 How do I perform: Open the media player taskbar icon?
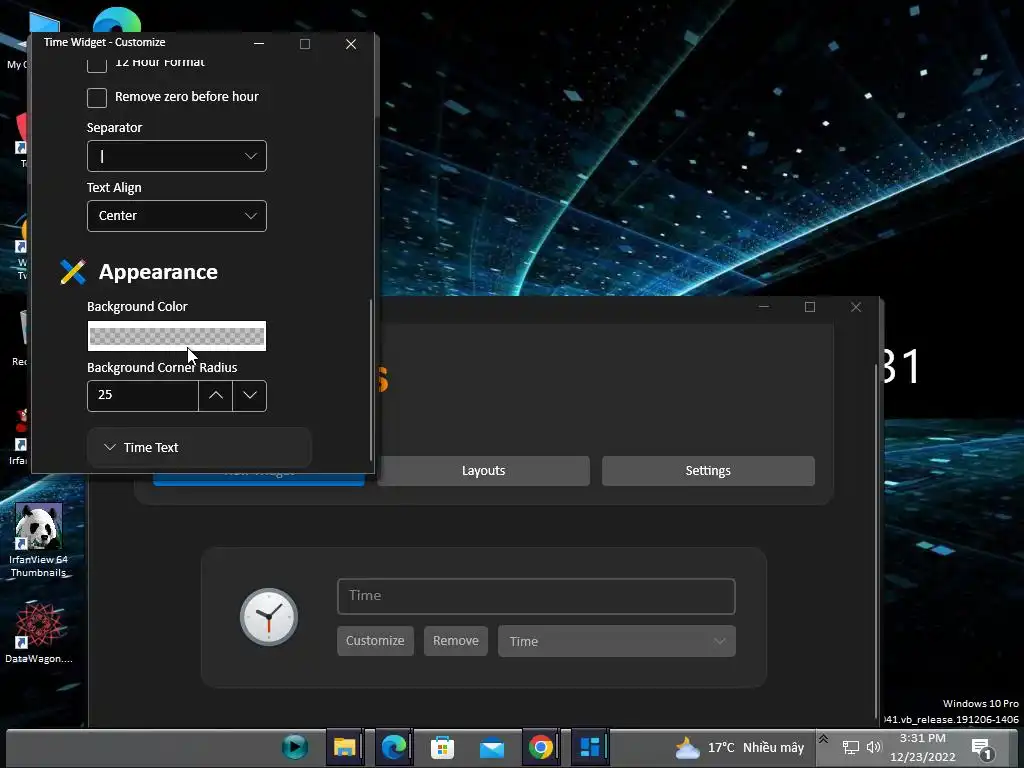pyautogui.click(x=295, y=746)
